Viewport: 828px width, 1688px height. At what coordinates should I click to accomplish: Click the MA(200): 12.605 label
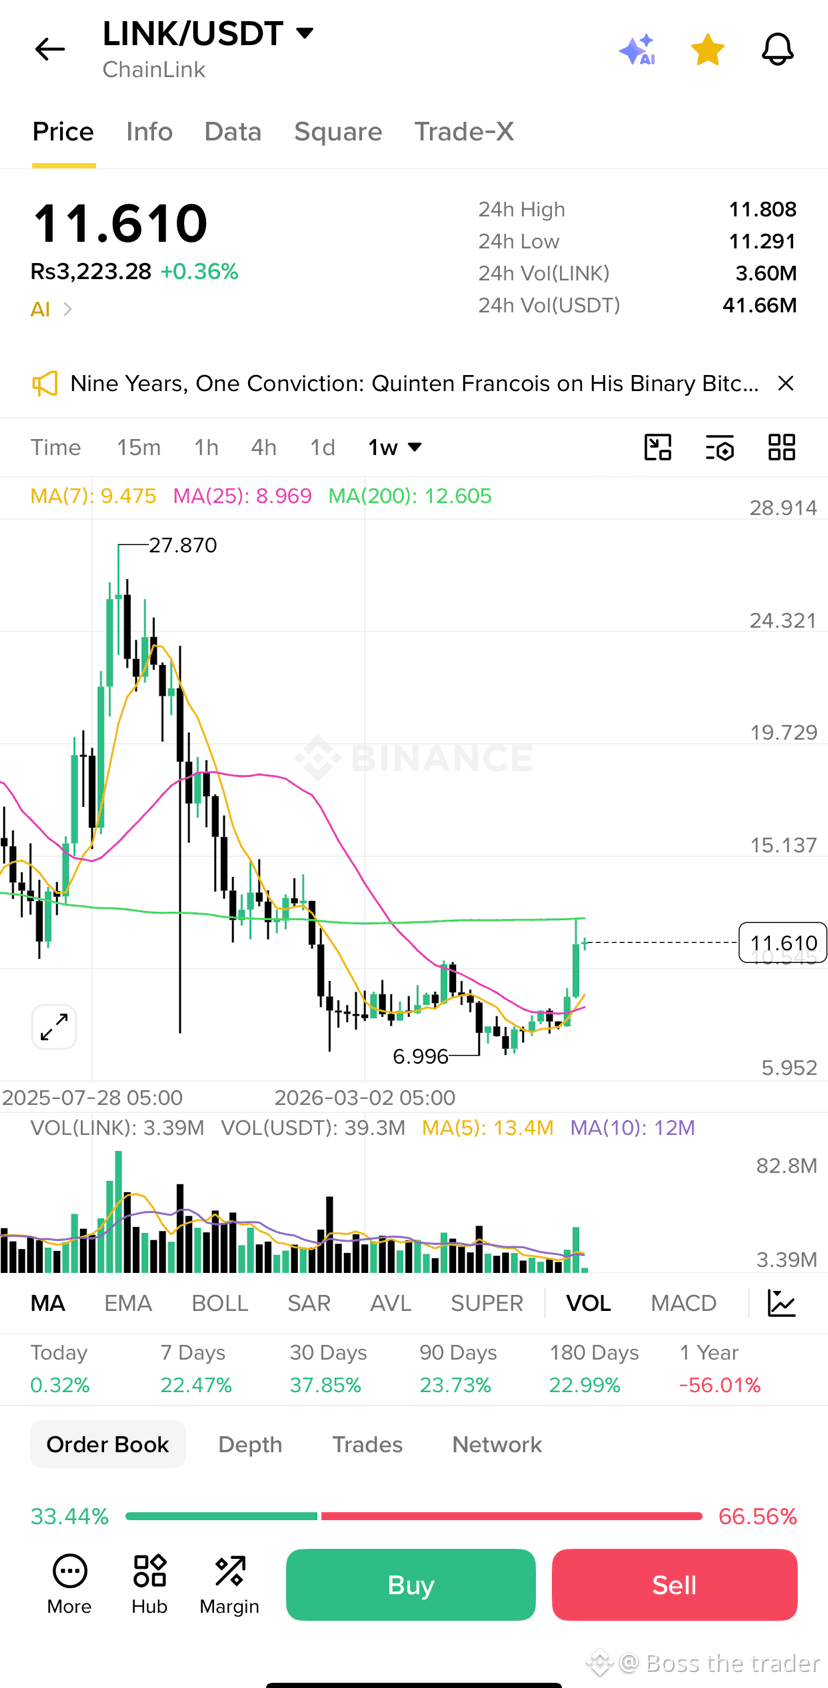pyautogui.click(x=410, y=496)
